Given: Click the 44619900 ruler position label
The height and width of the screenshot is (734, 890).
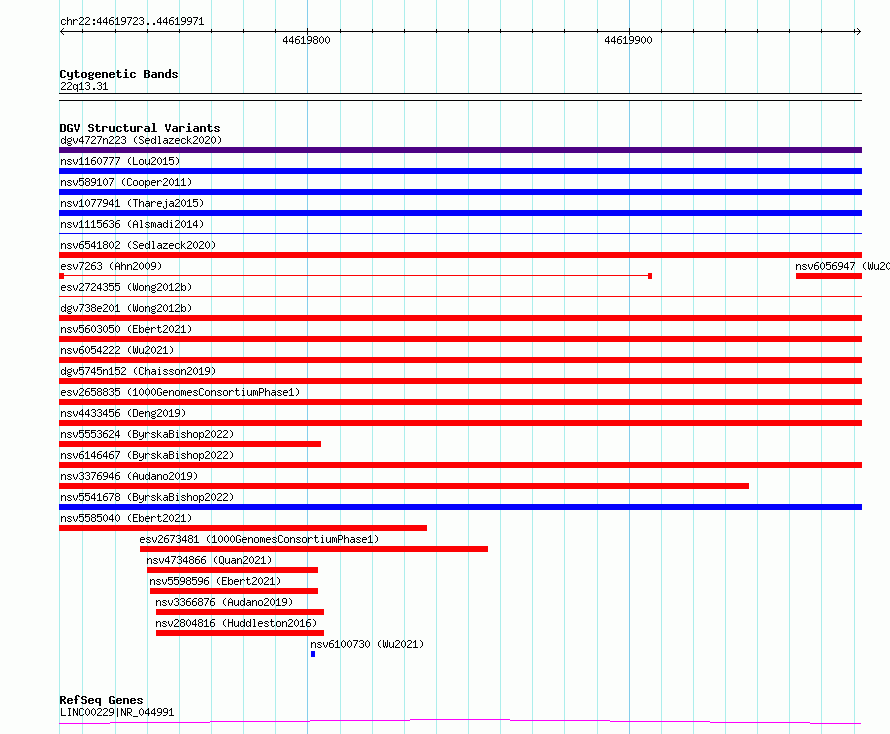Looking at the screenshot, I should click(x=628, y=40).
